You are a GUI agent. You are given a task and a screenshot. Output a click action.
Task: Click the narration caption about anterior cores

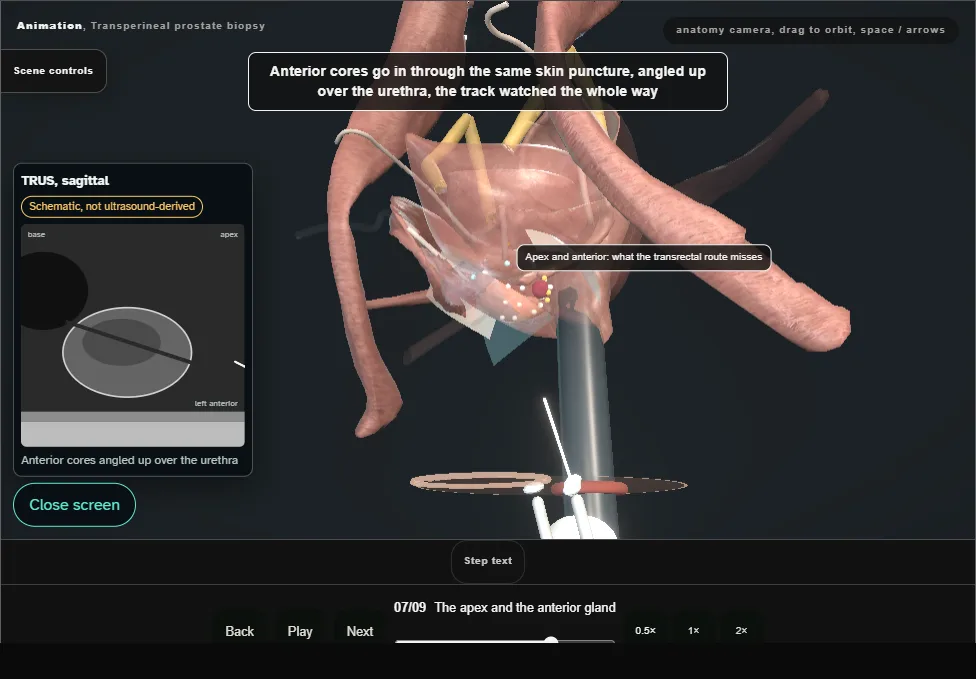point(487,82)
